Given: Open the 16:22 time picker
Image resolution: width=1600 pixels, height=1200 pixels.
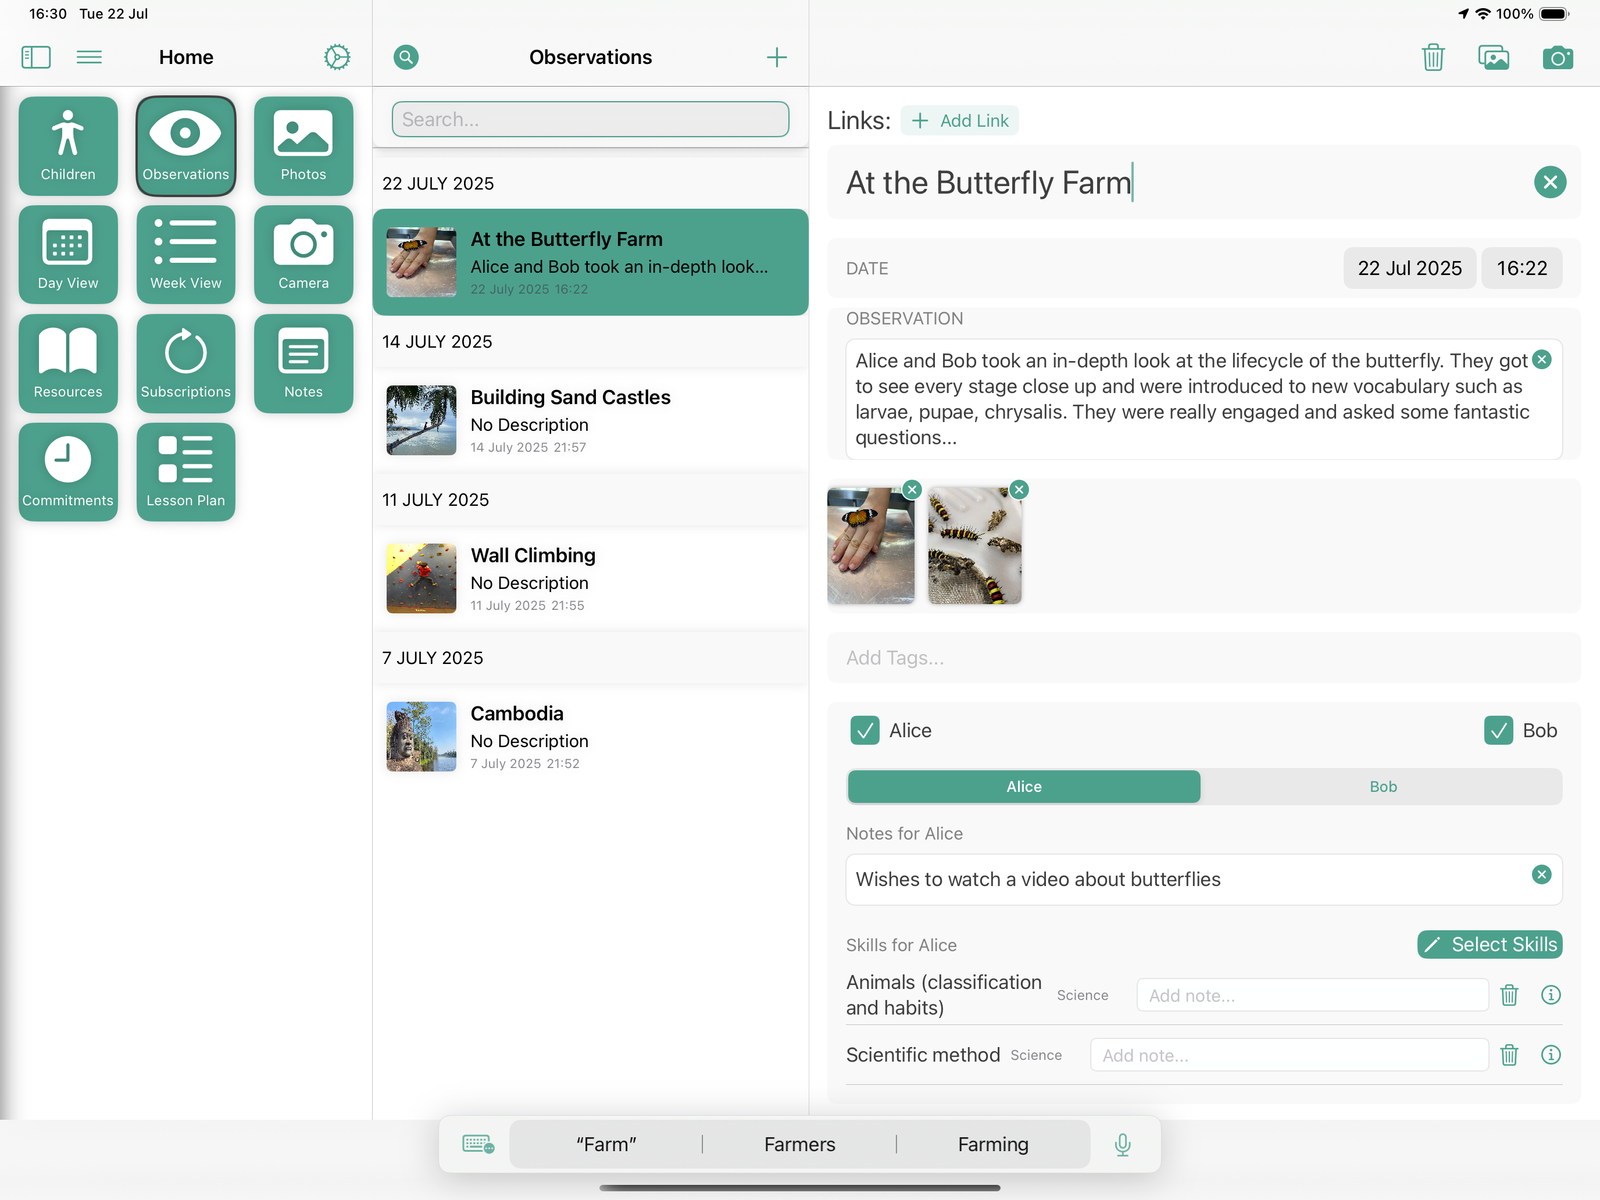Looking at the screenshot, I should (x=1521, y=268).
